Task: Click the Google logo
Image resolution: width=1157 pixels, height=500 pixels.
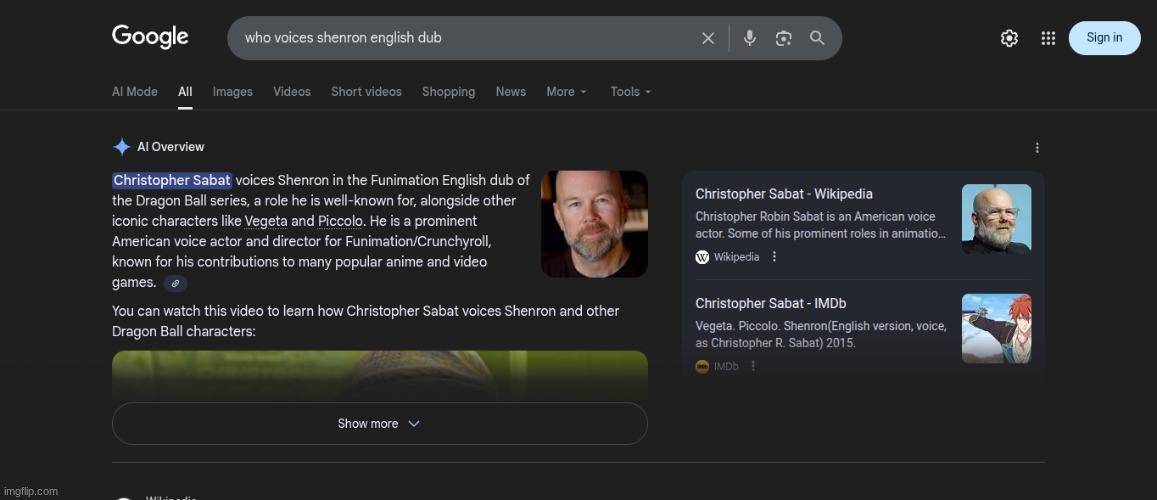Action: pyautogui.click(x=150, y=37)
